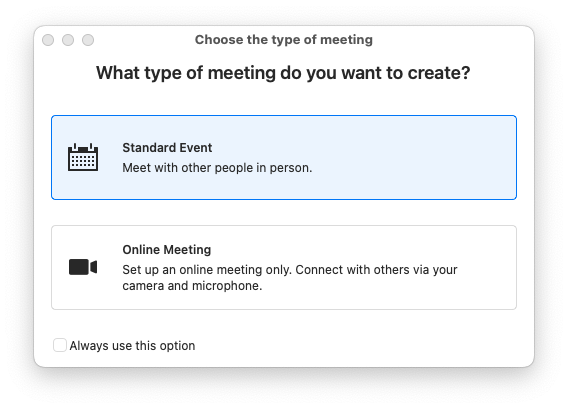
Task: Click the video camera icon
Action: point(83,267)
